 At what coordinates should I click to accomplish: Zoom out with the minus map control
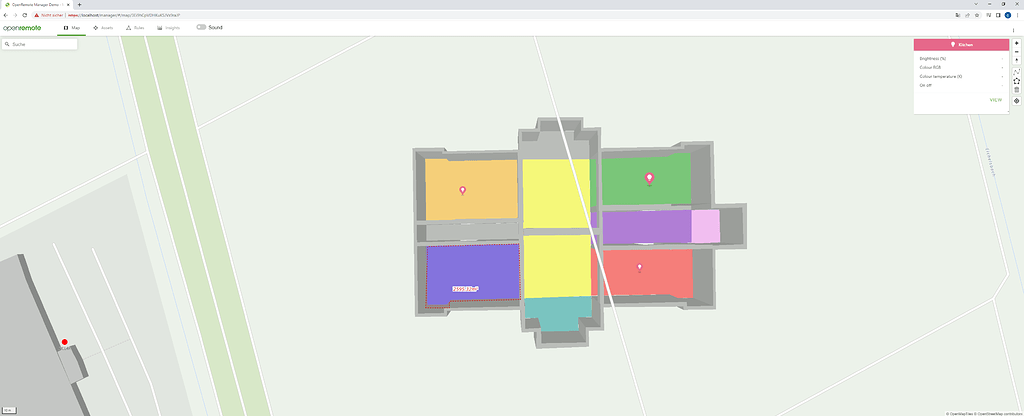[x=1016, y=52]
